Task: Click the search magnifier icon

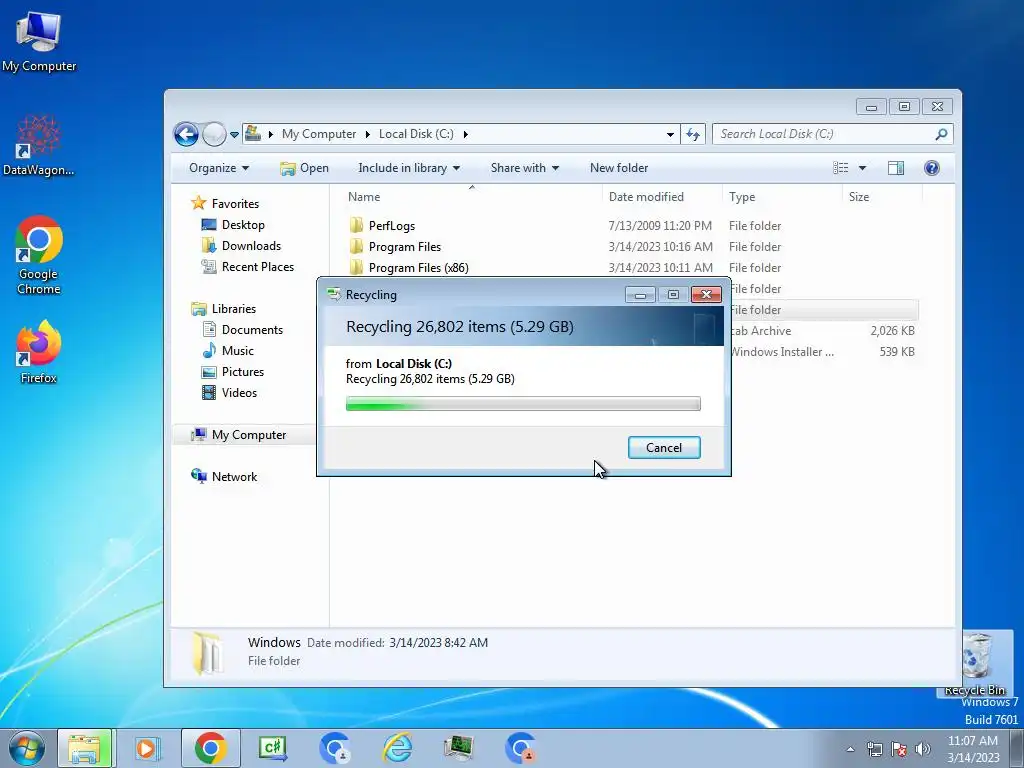Action: 941,134
